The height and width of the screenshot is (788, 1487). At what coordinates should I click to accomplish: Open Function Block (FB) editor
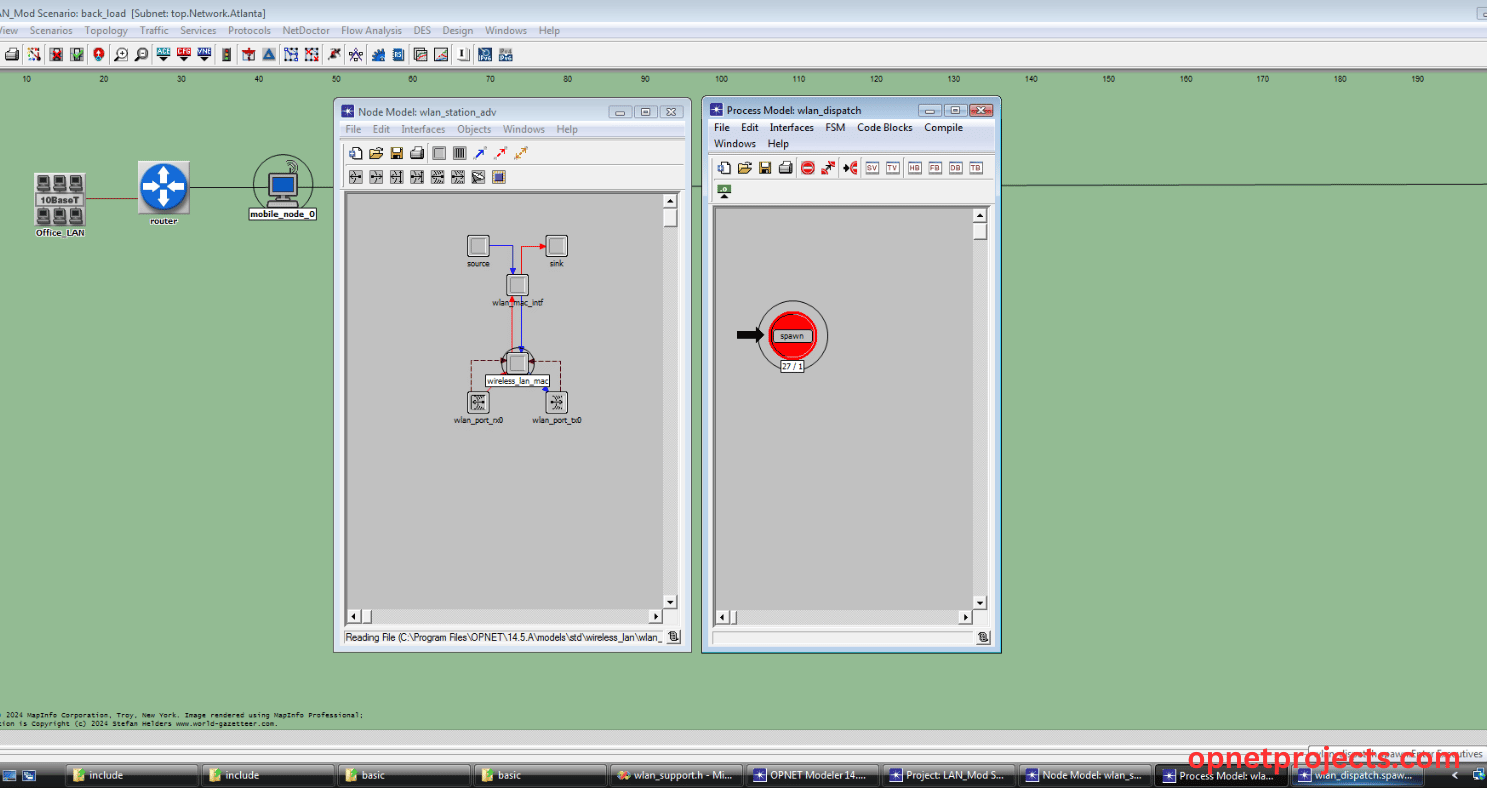click(x=935, y=168)
